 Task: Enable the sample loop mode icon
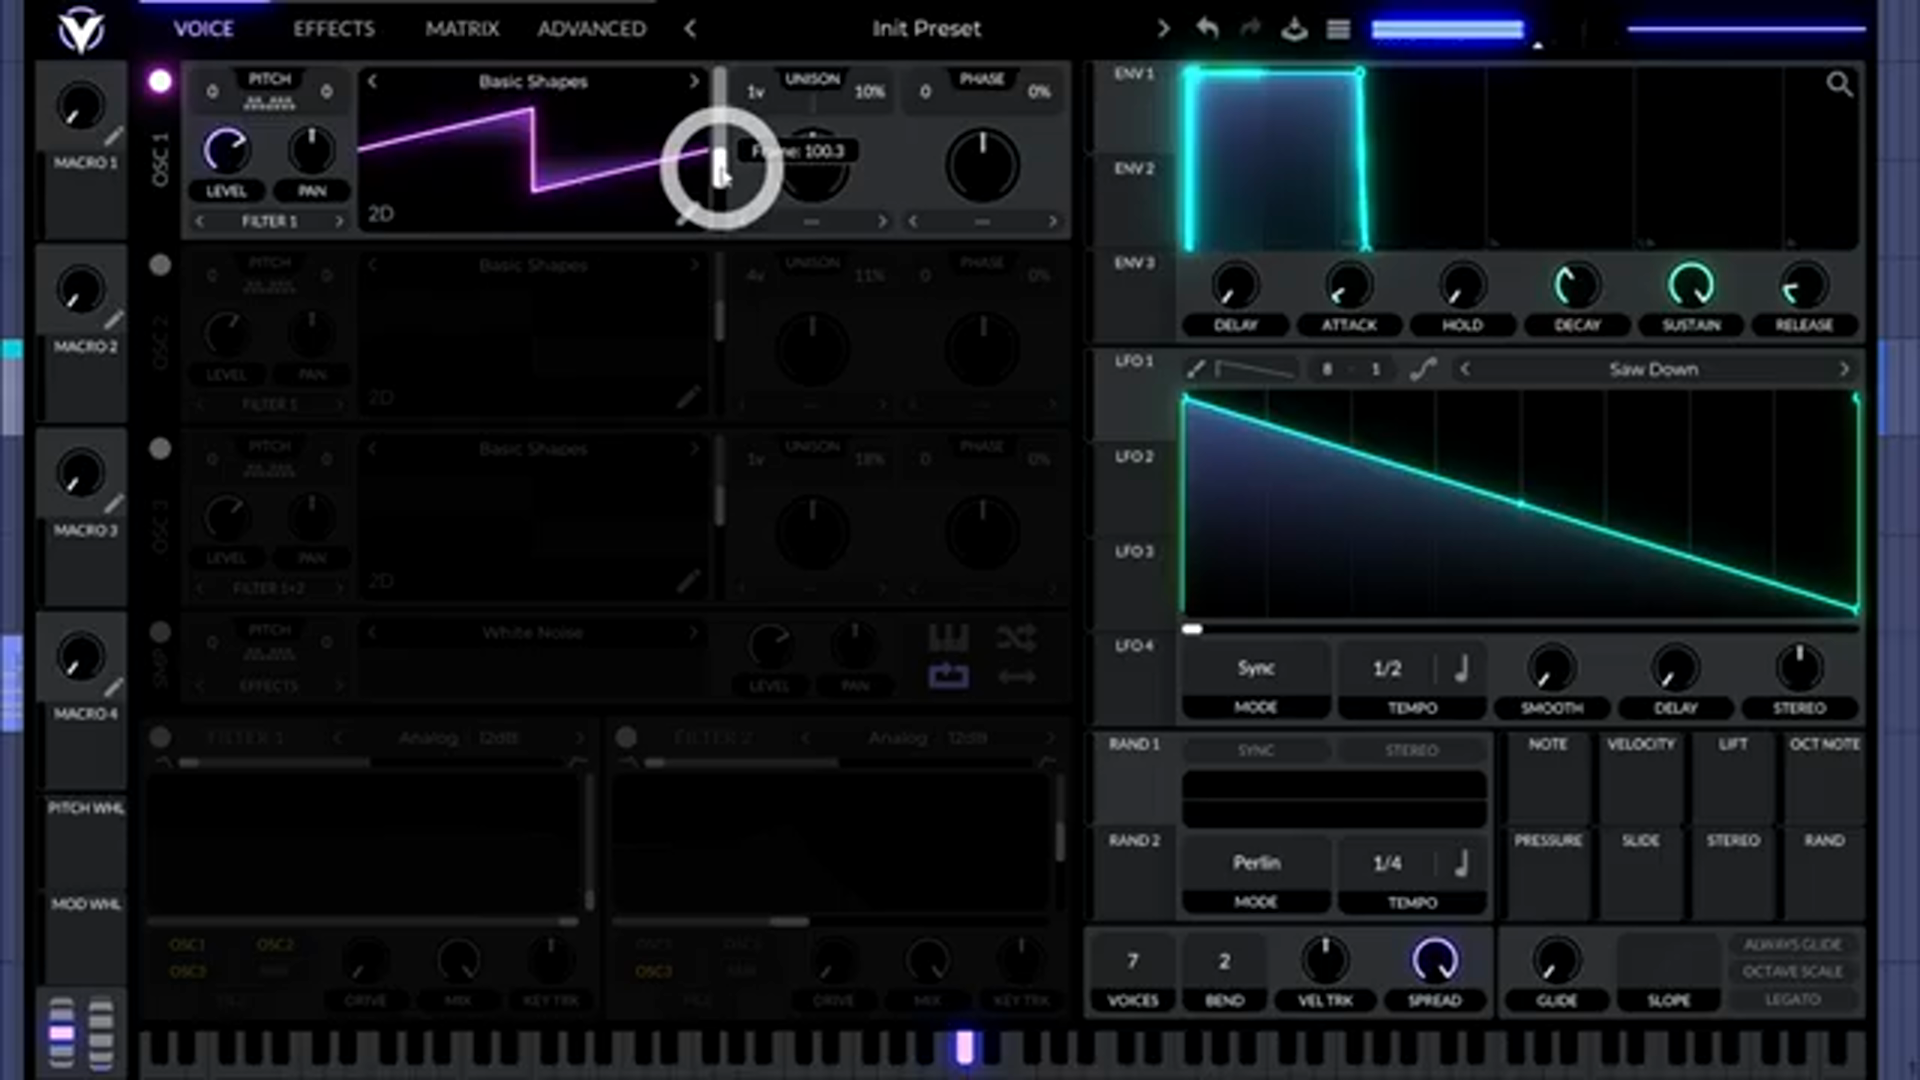pos(948,675)
